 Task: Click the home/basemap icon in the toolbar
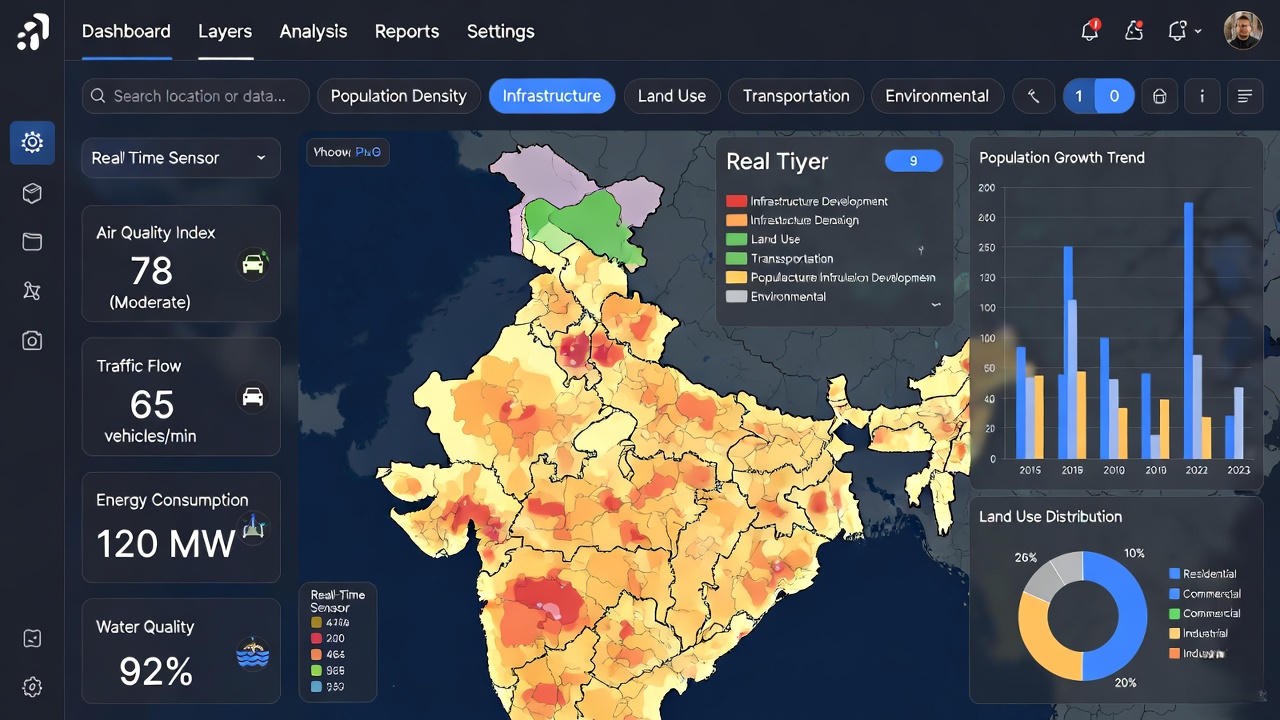click(1159, 96)
